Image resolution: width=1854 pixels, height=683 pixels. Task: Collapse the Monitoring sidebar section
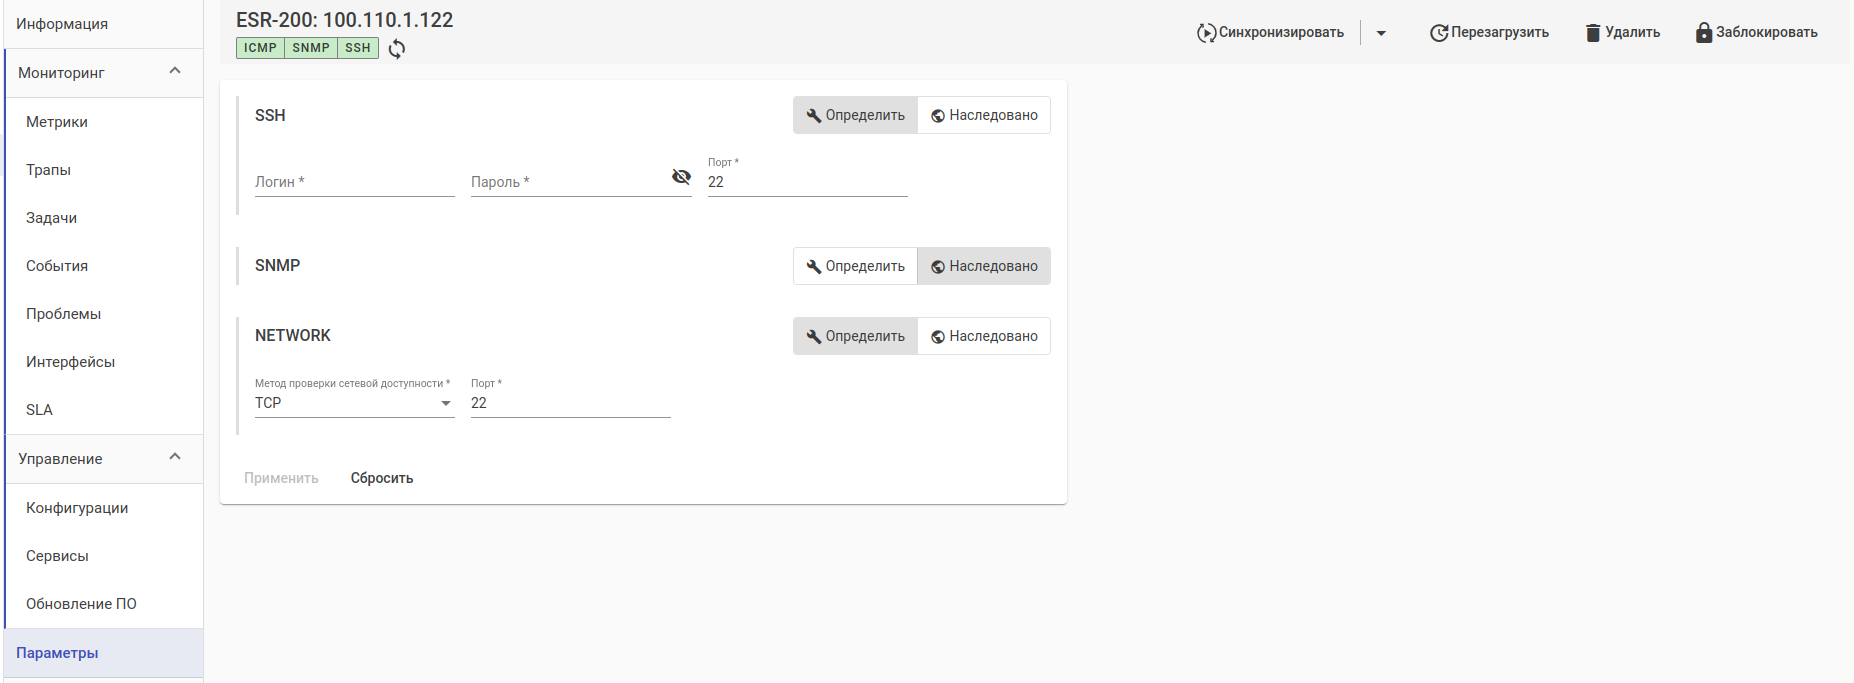175,71
